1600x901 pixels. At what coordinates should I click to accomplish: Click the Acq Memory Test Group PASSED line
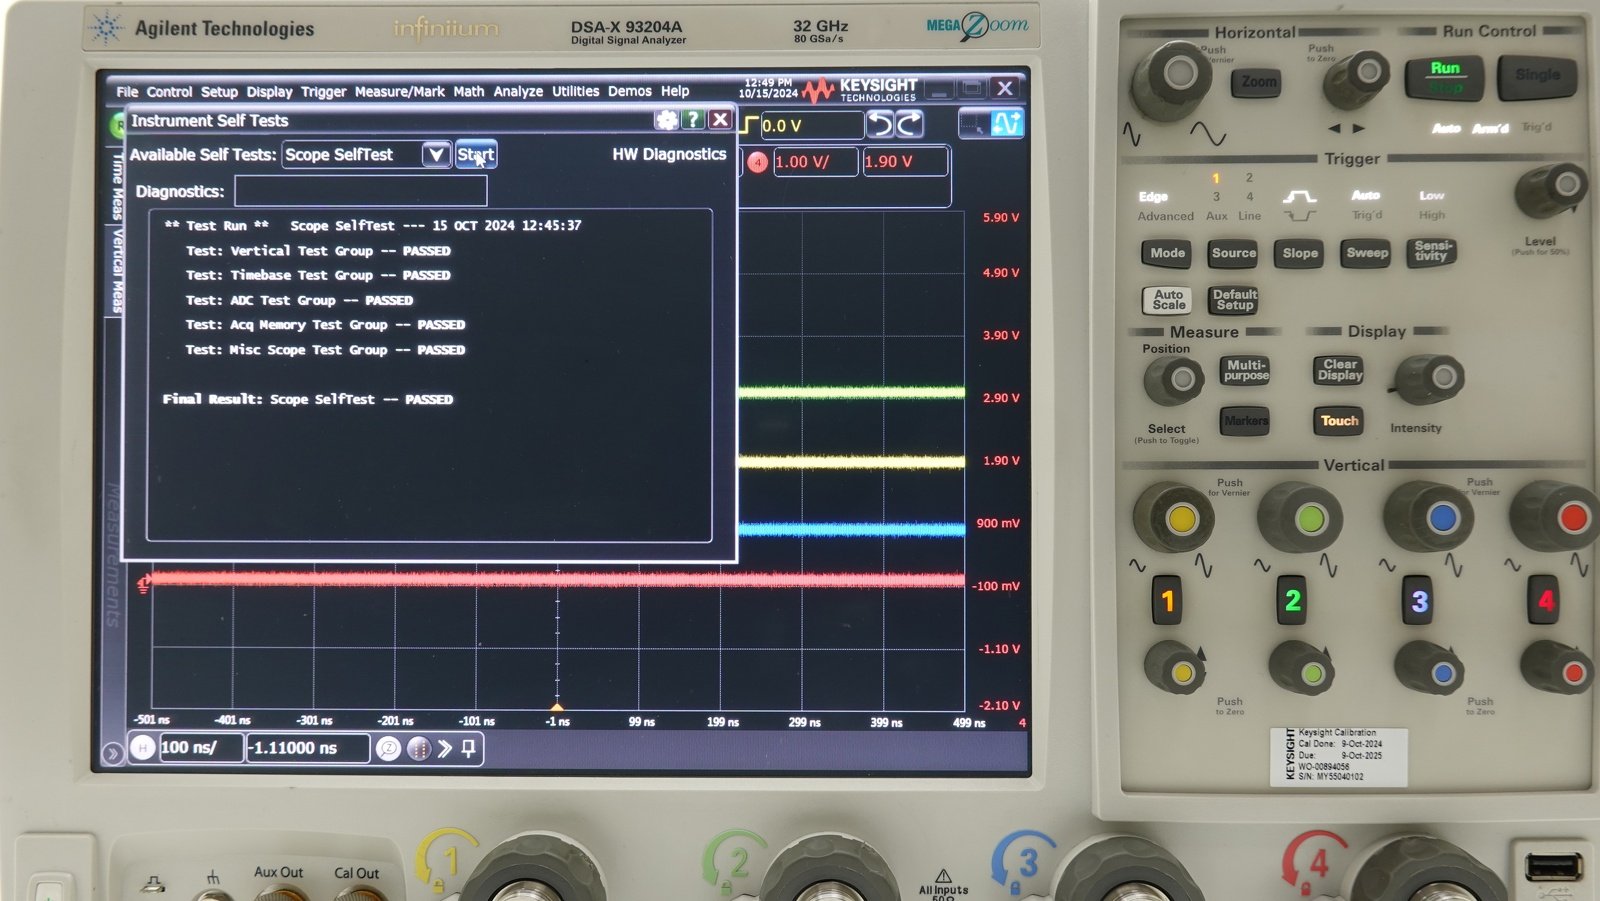[325, 325]
